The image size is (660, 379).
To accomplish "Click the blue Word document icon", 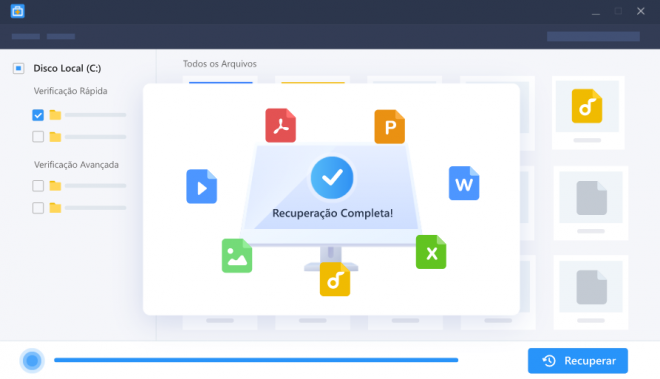I will 464,183.
